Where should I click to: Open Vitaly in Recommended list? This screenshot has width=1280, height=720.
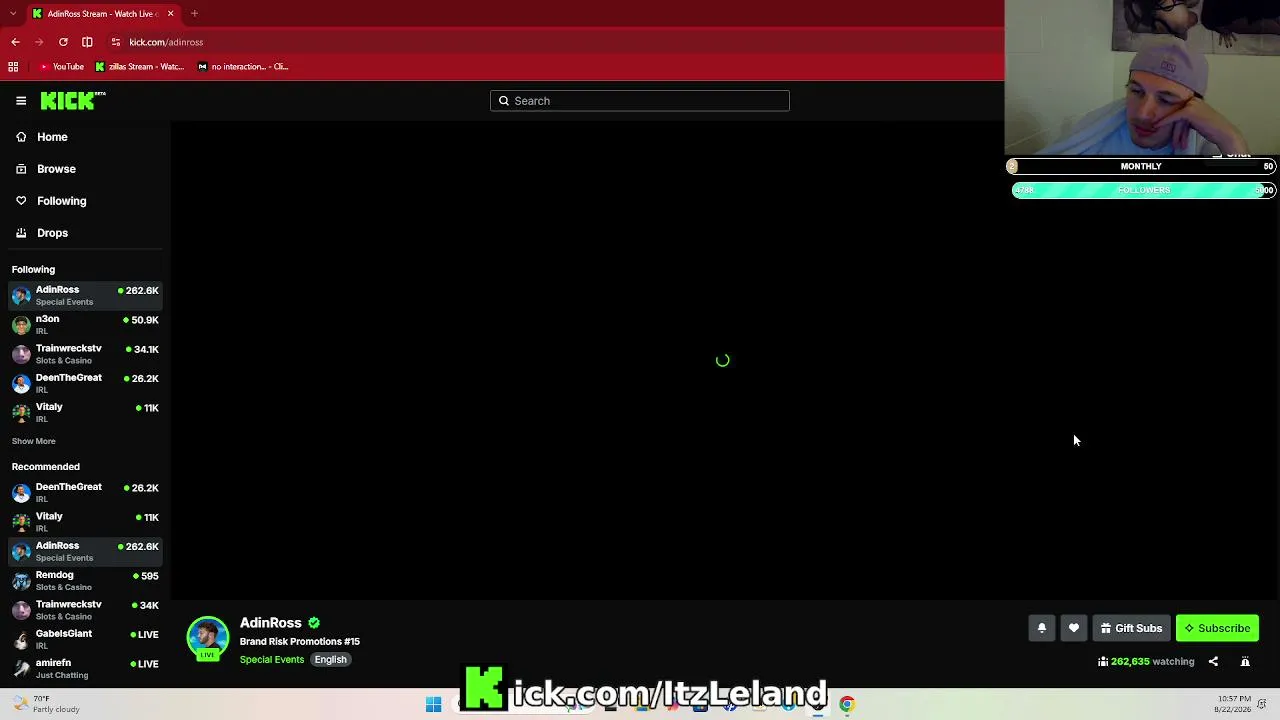(86, 521)
